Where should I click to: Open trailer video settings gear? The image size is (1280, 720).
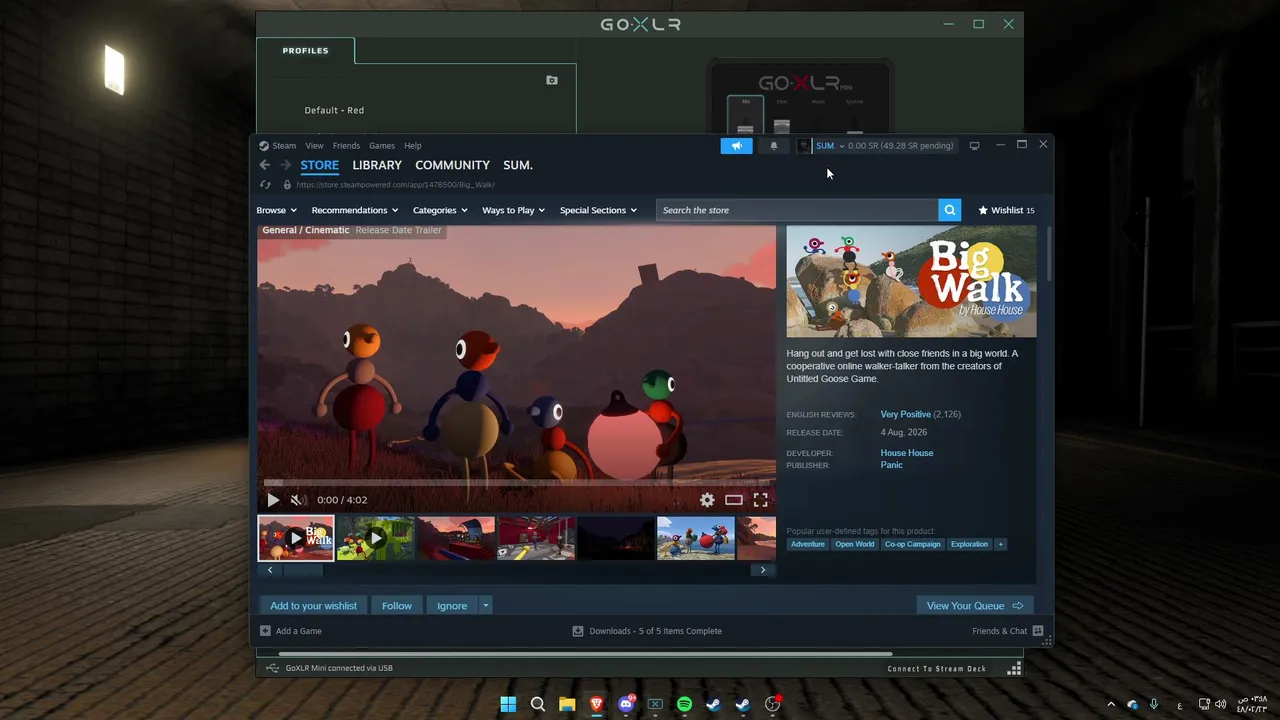click(x=707, y=500)
